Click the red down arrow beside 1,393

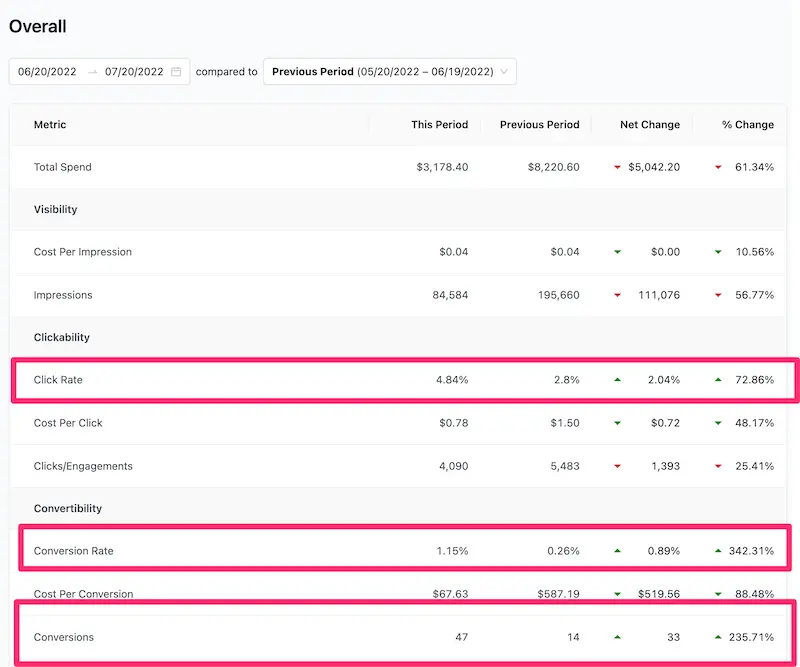[x=617, y=466]
